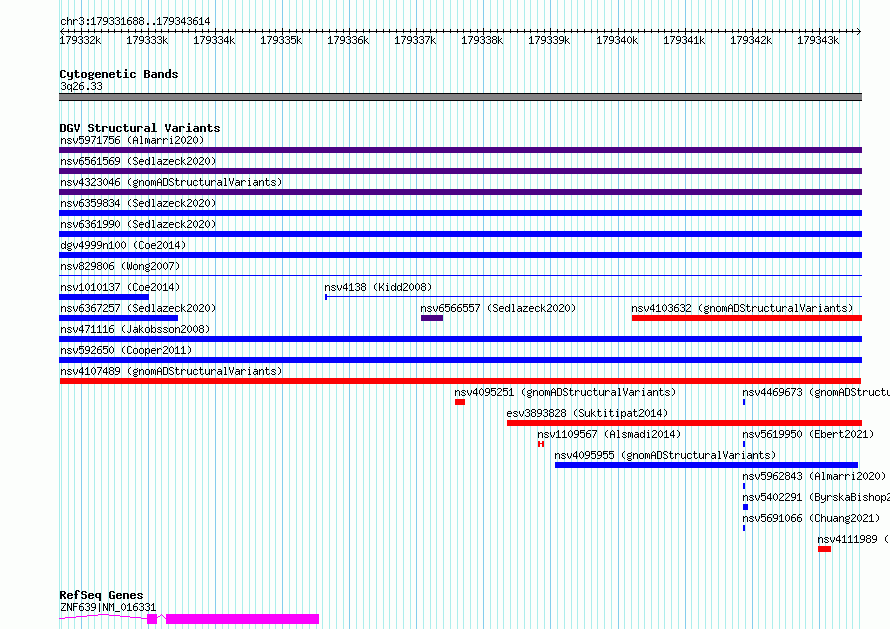Select the nsv471116 blue bar
The image size is (890, 629).
click(x=460, y=339)
